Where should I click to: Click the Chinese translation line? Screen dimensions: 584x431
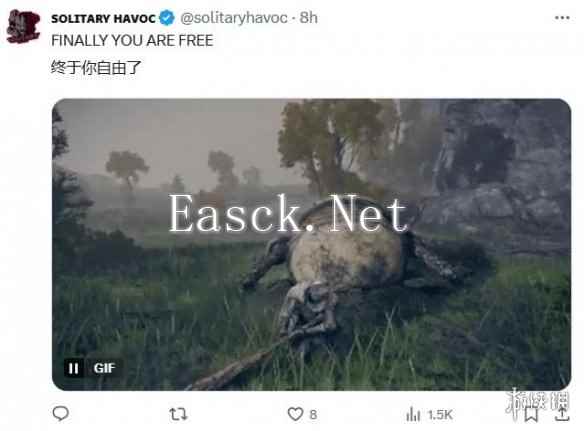click(96, 67)
